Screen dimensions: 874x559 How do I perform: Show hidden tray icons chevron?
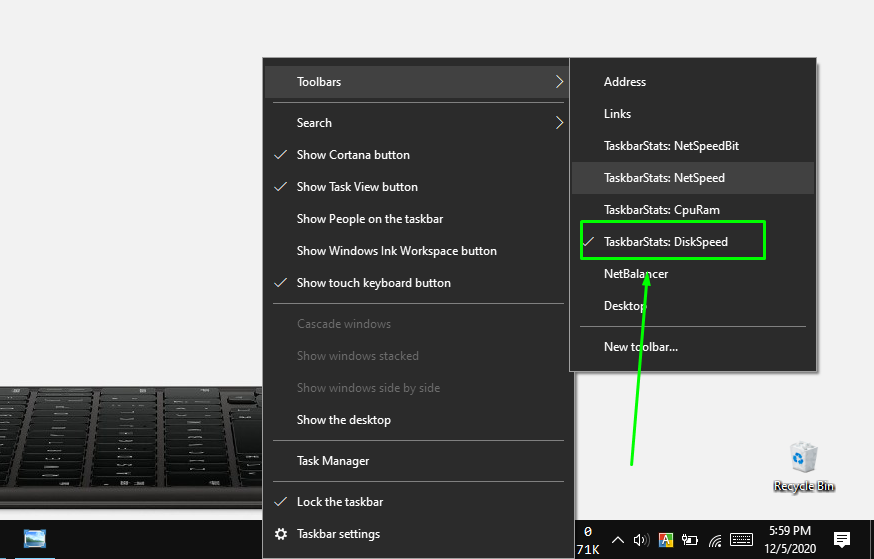(x=618, y=540)
